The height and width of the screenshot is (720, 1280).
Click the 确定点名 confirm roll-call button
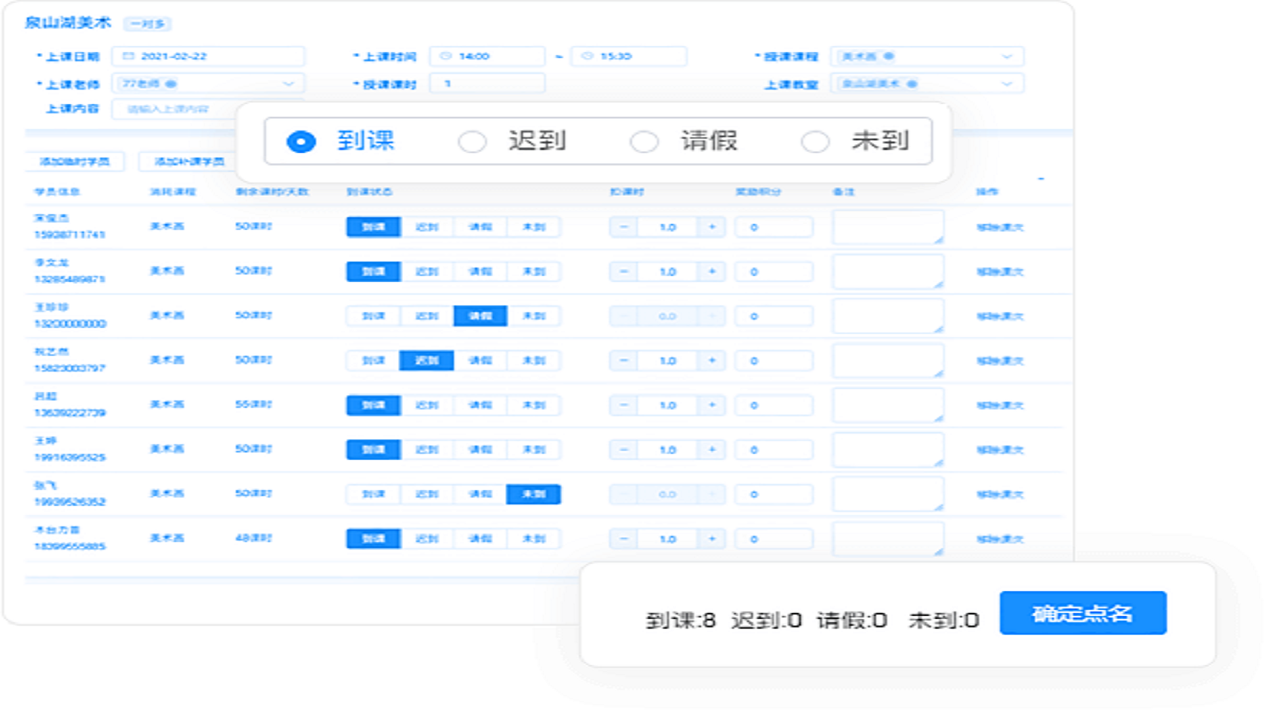click(1084, 612)
